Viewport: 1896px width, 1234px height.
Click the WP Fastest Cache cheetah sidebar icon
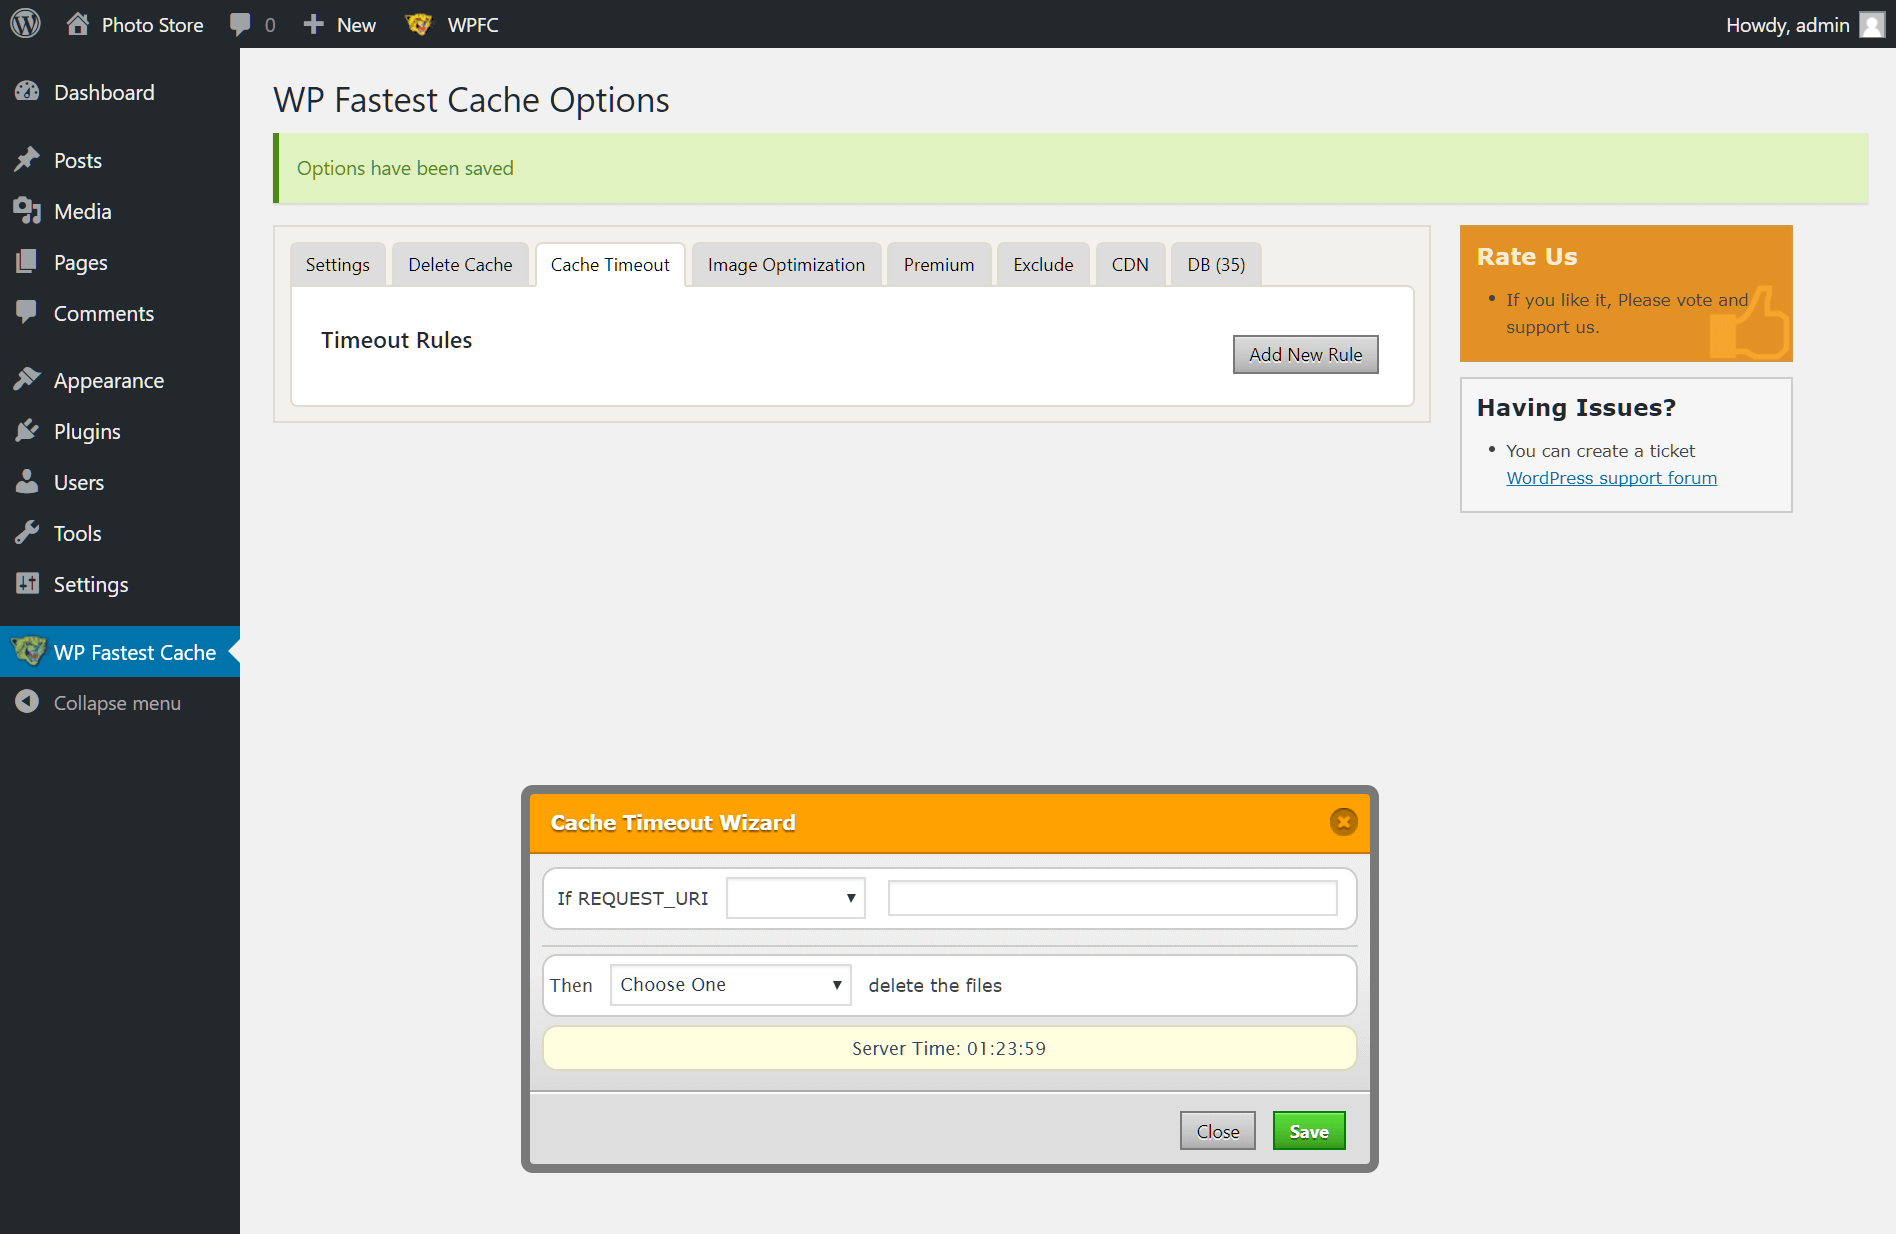click(x=29, y=651)
